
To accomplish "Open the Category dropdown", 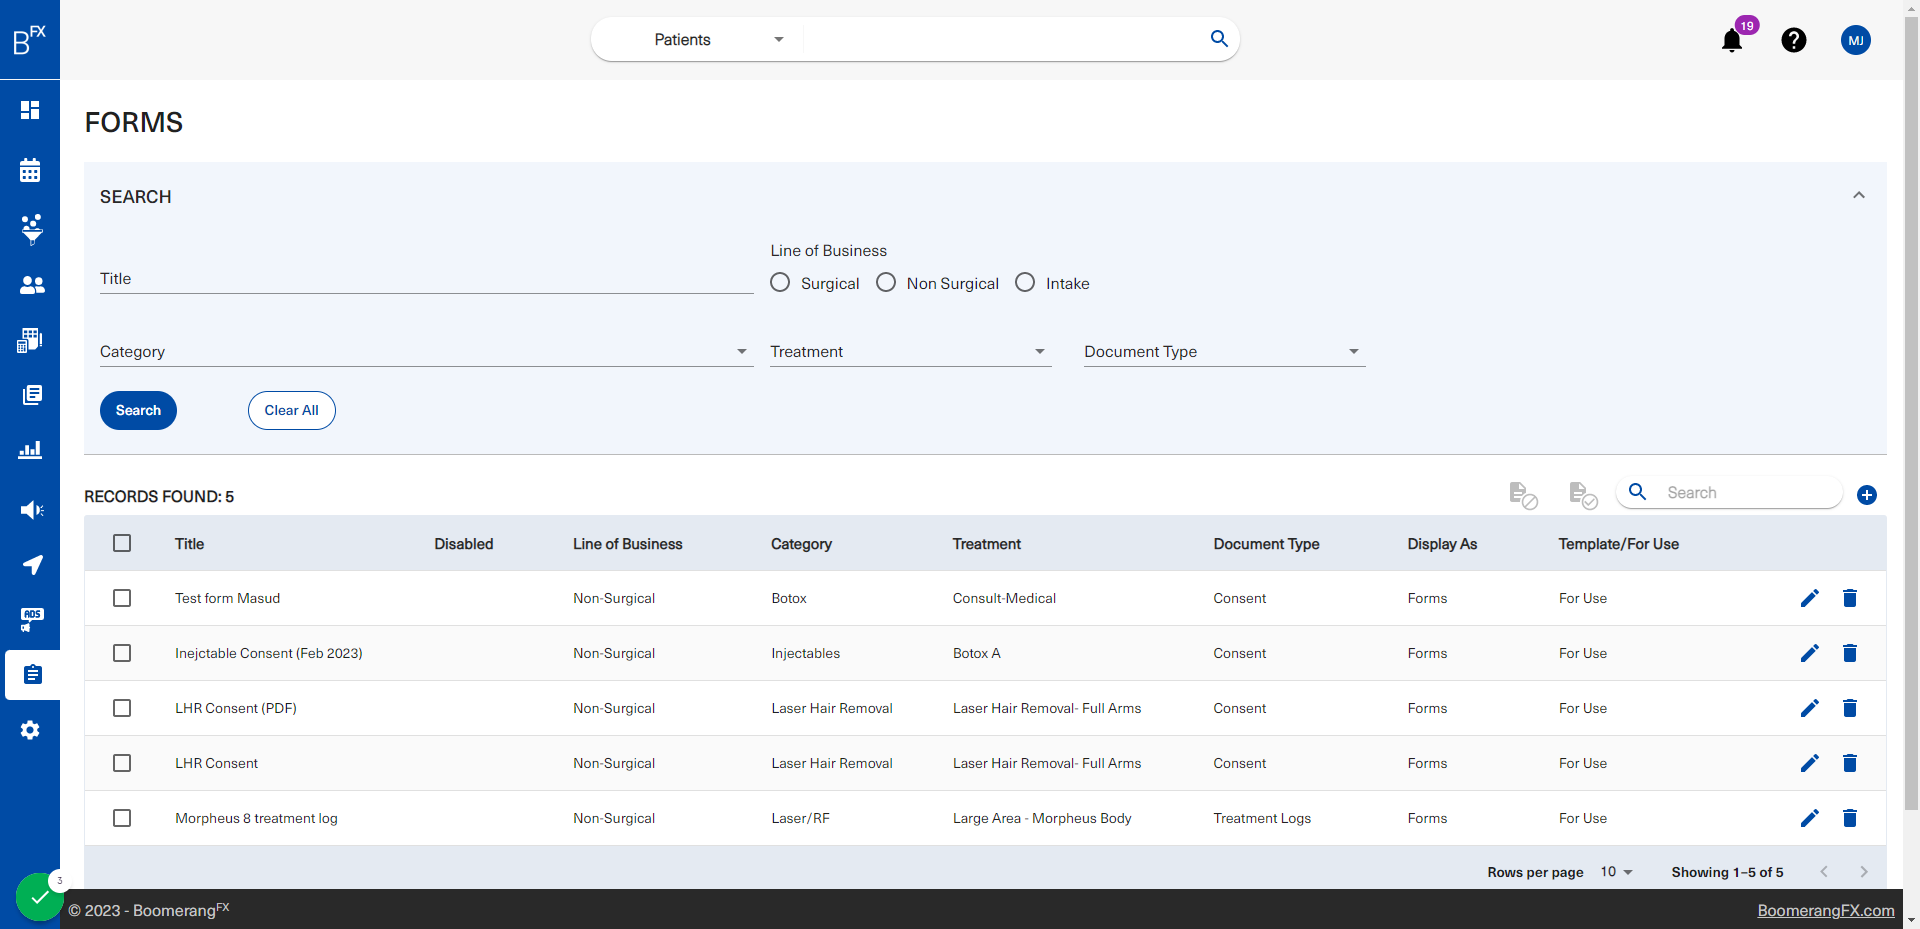I will 426,352.
